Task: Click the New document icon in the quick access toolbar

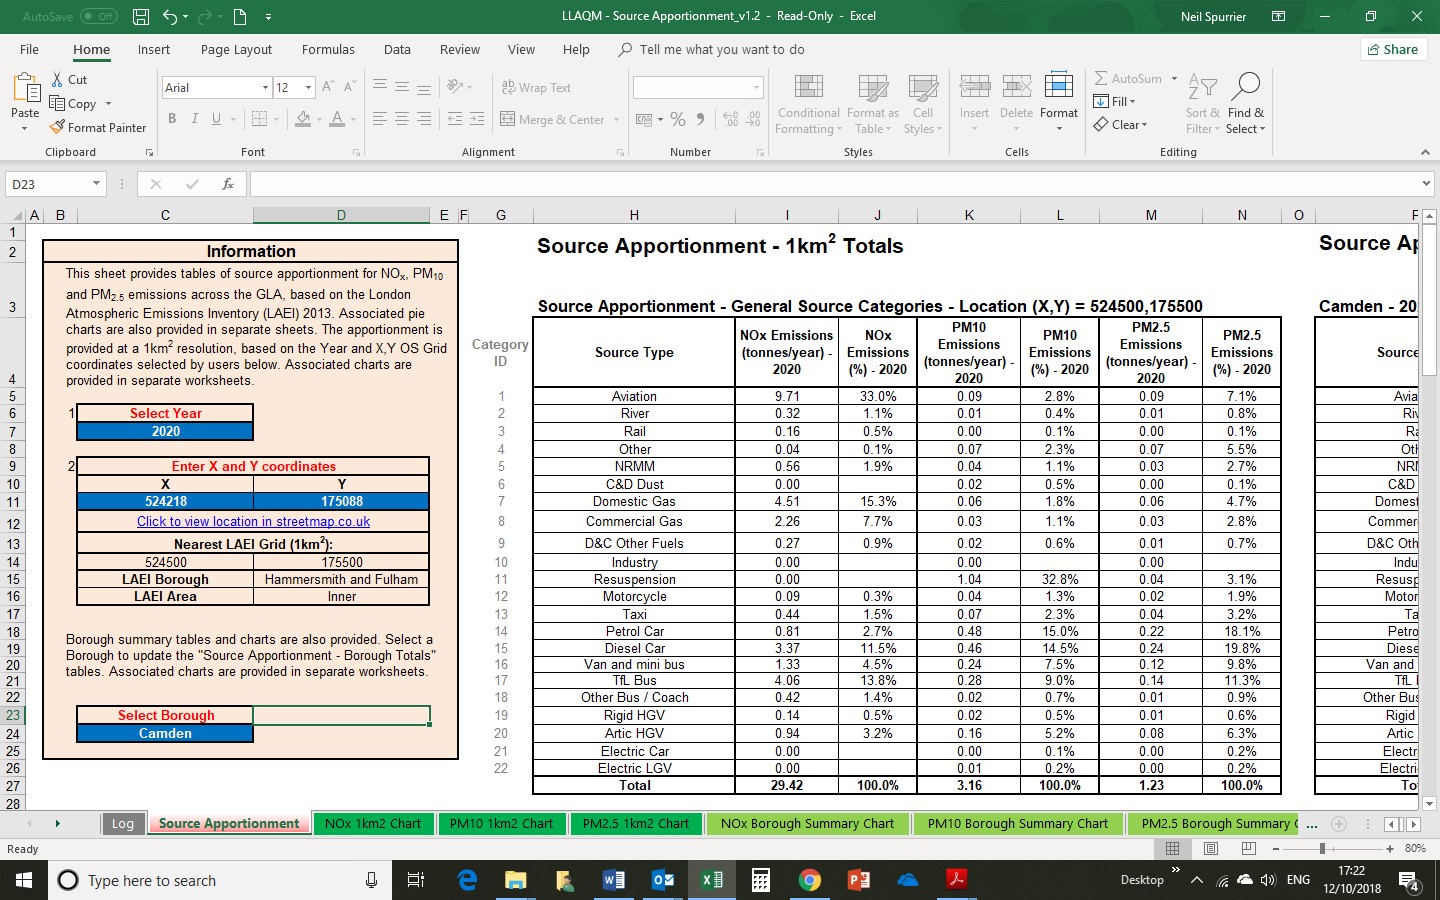Action: click(239, 16)
